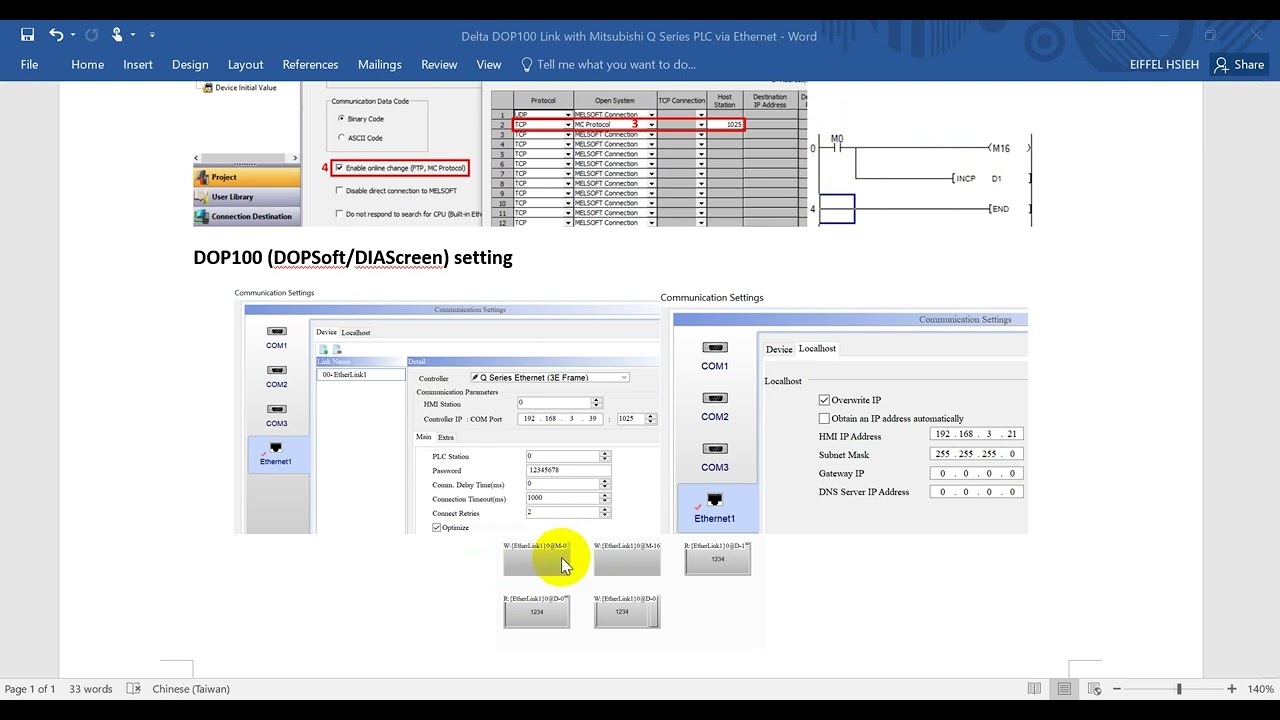Open the Localhost tab in the larger dialog image
Screen dimensions: 1280x720
click(x=817, y=349)
